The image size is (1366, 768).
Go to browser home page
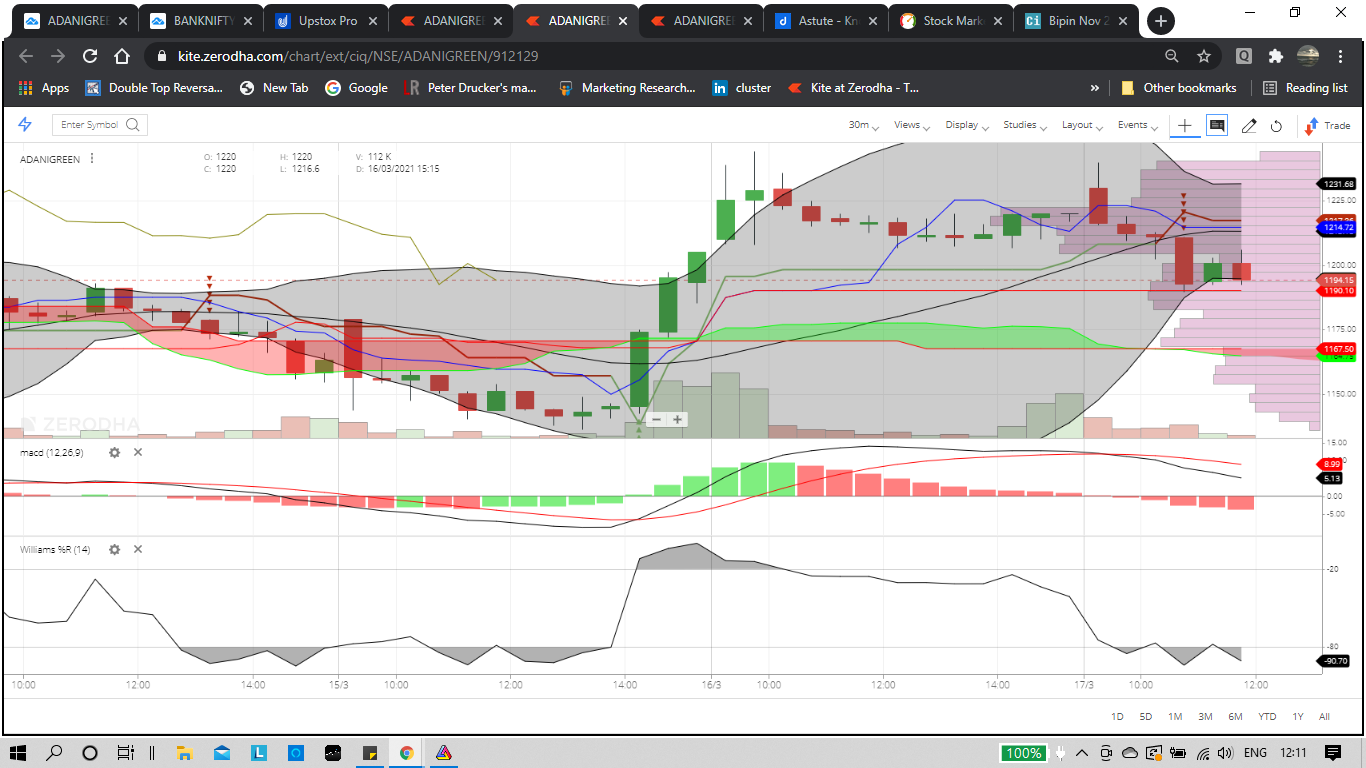tap(122, 57)
